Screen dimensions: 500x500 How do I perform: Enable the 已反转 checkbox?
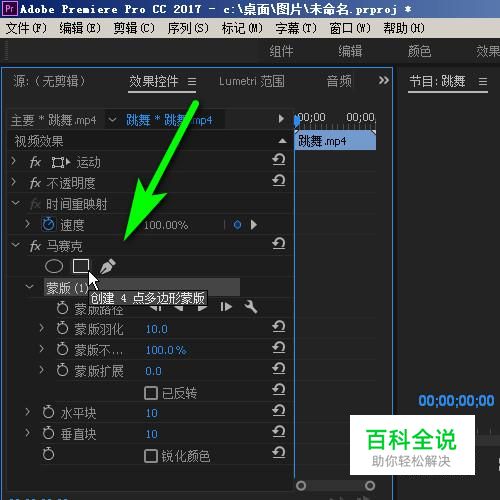pos(151,393)
